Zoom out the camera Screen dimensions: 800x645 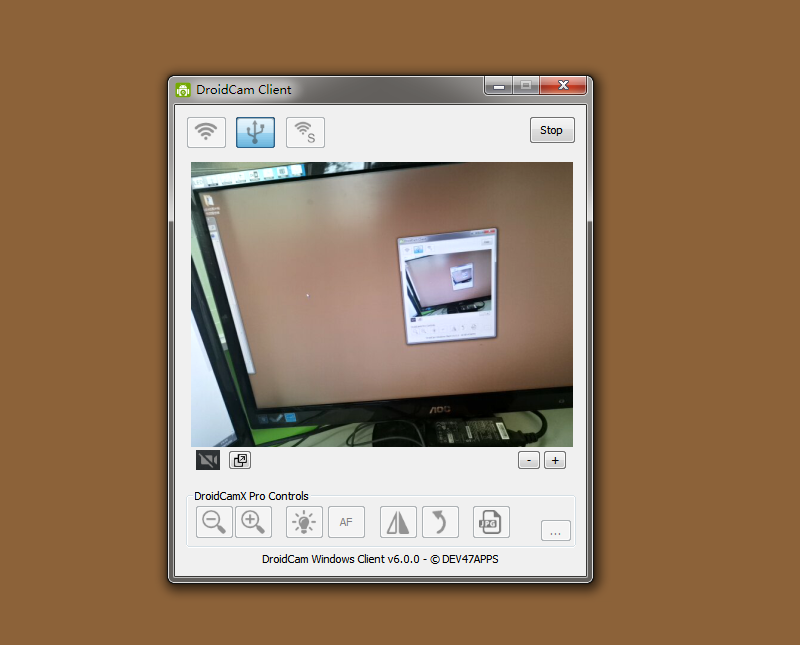[214, 522]
